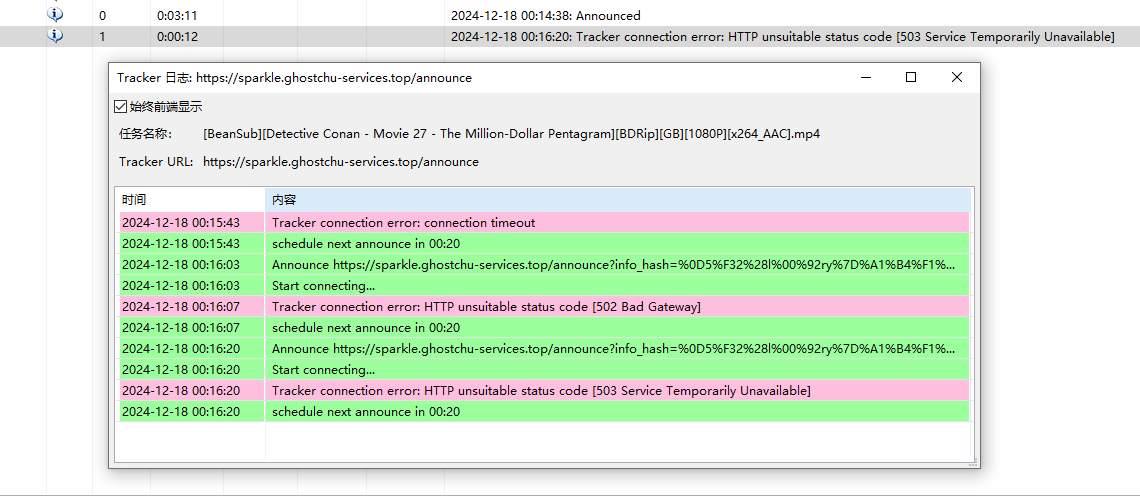Click the info icon in tracker row 0
The image size is (1140, 496).
56,15
